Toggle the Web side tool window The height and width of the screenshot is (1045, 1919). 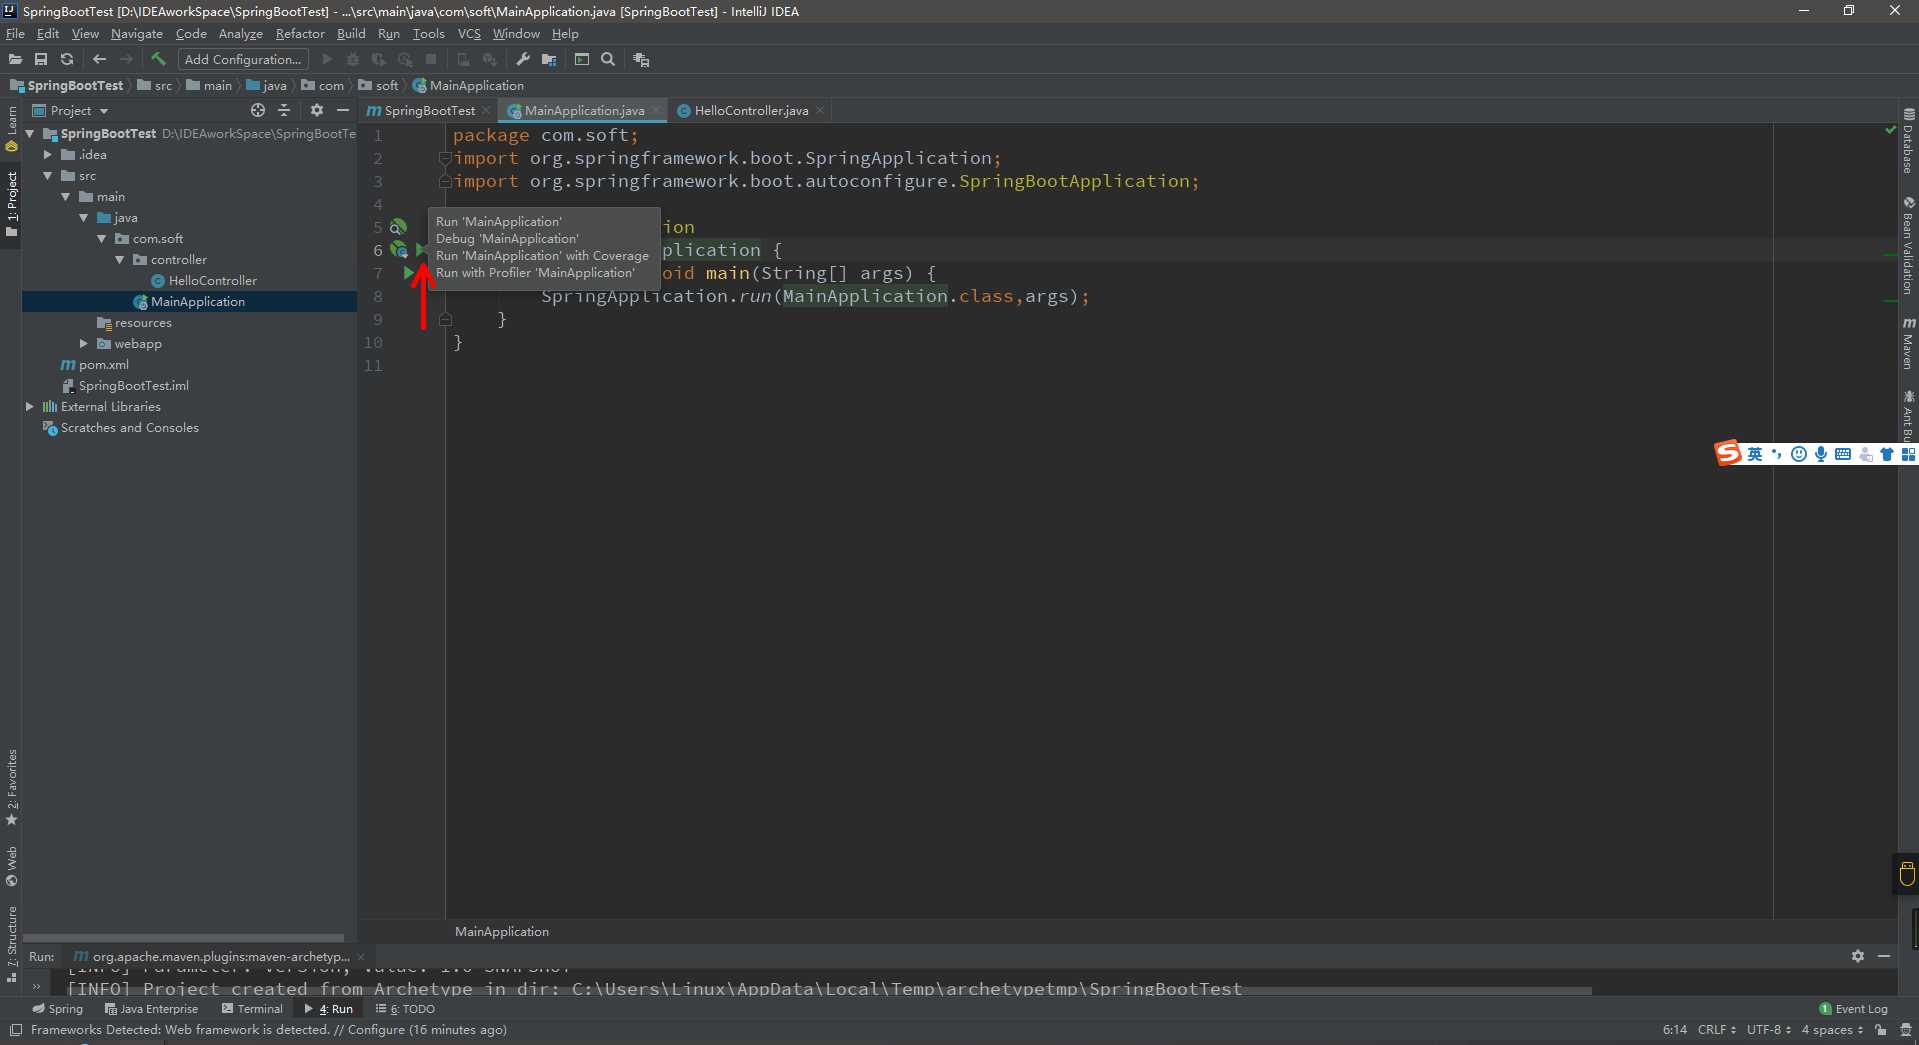click(11, 866)
